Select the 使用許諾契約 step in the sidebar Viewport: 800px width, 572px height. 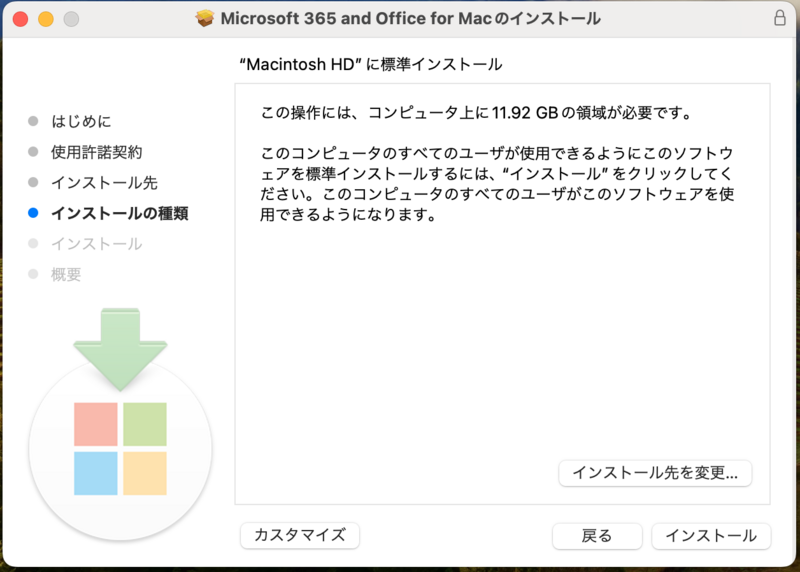[x=96, y=152]
